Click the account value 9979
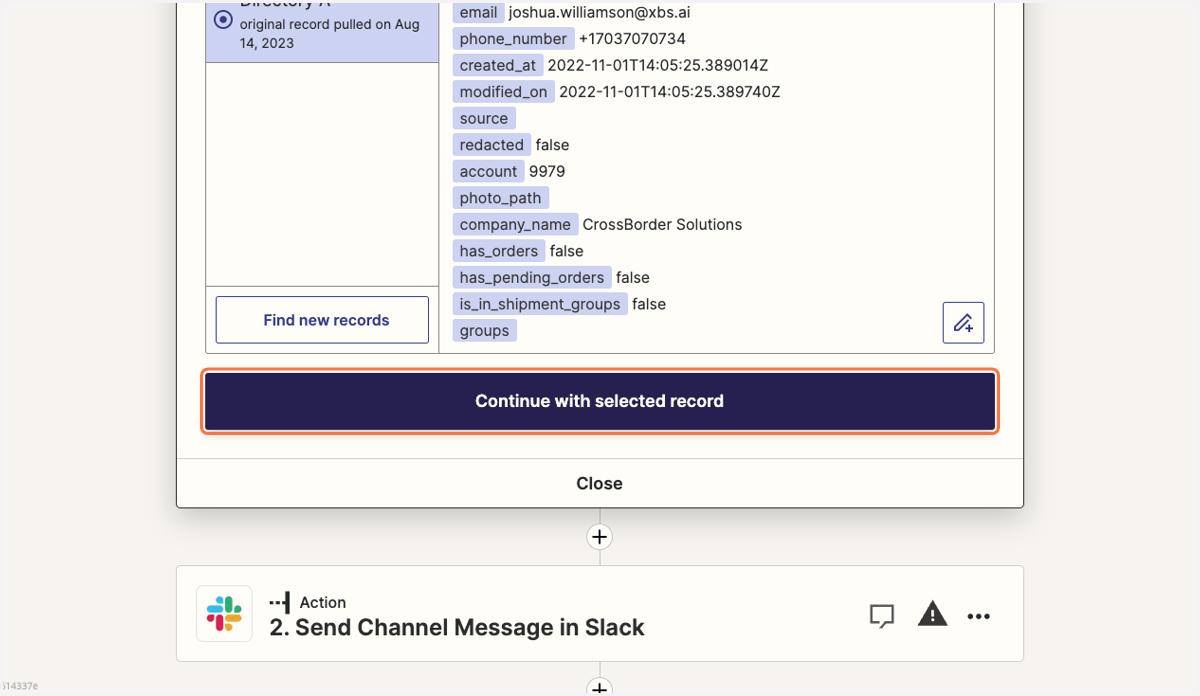The width and height of the screenshot is (1200, 696). [547, 171]
